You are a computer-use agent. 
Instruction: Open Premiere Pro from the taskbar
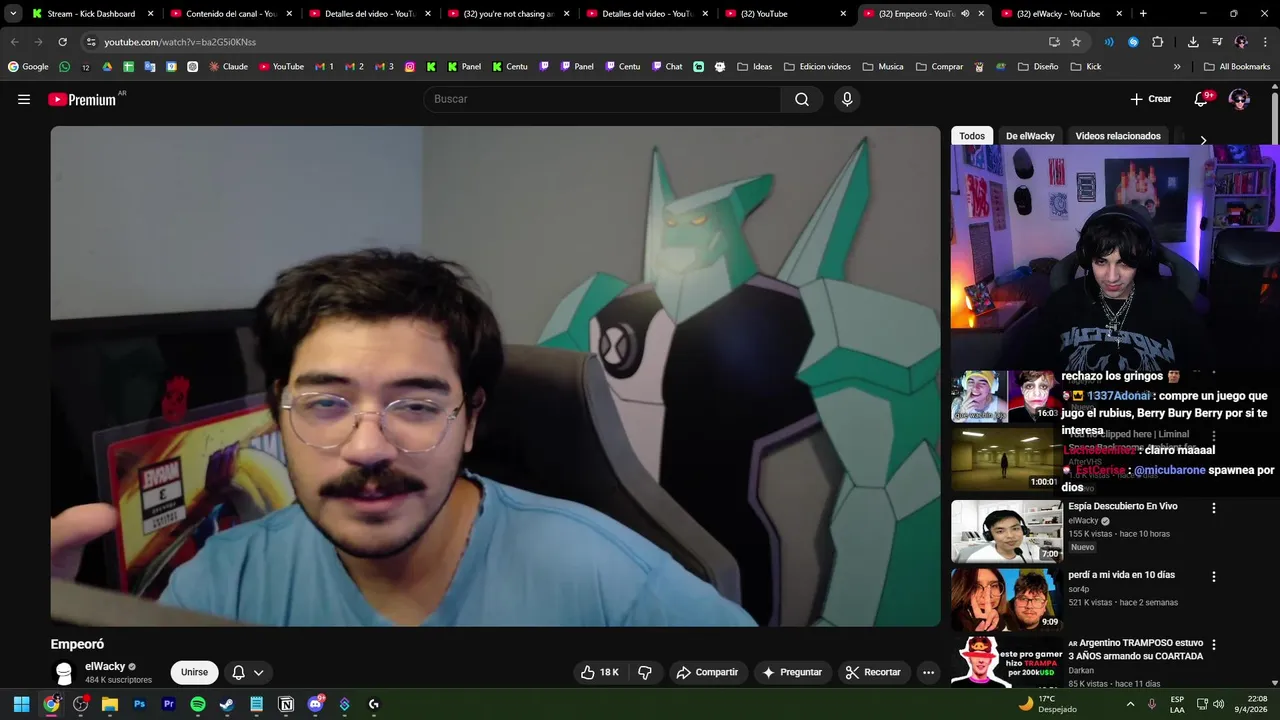pyautogui.click(x=169, y=704)
